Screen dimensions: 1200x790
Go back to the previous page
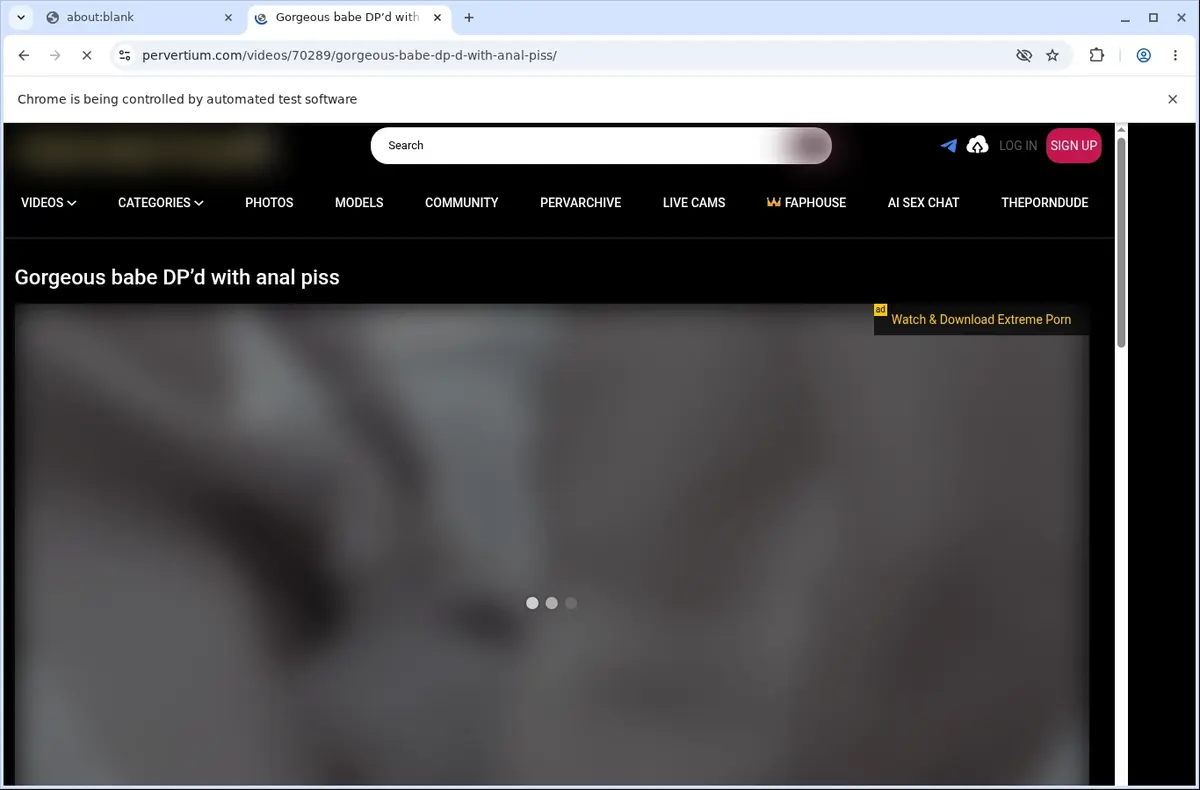24,56
